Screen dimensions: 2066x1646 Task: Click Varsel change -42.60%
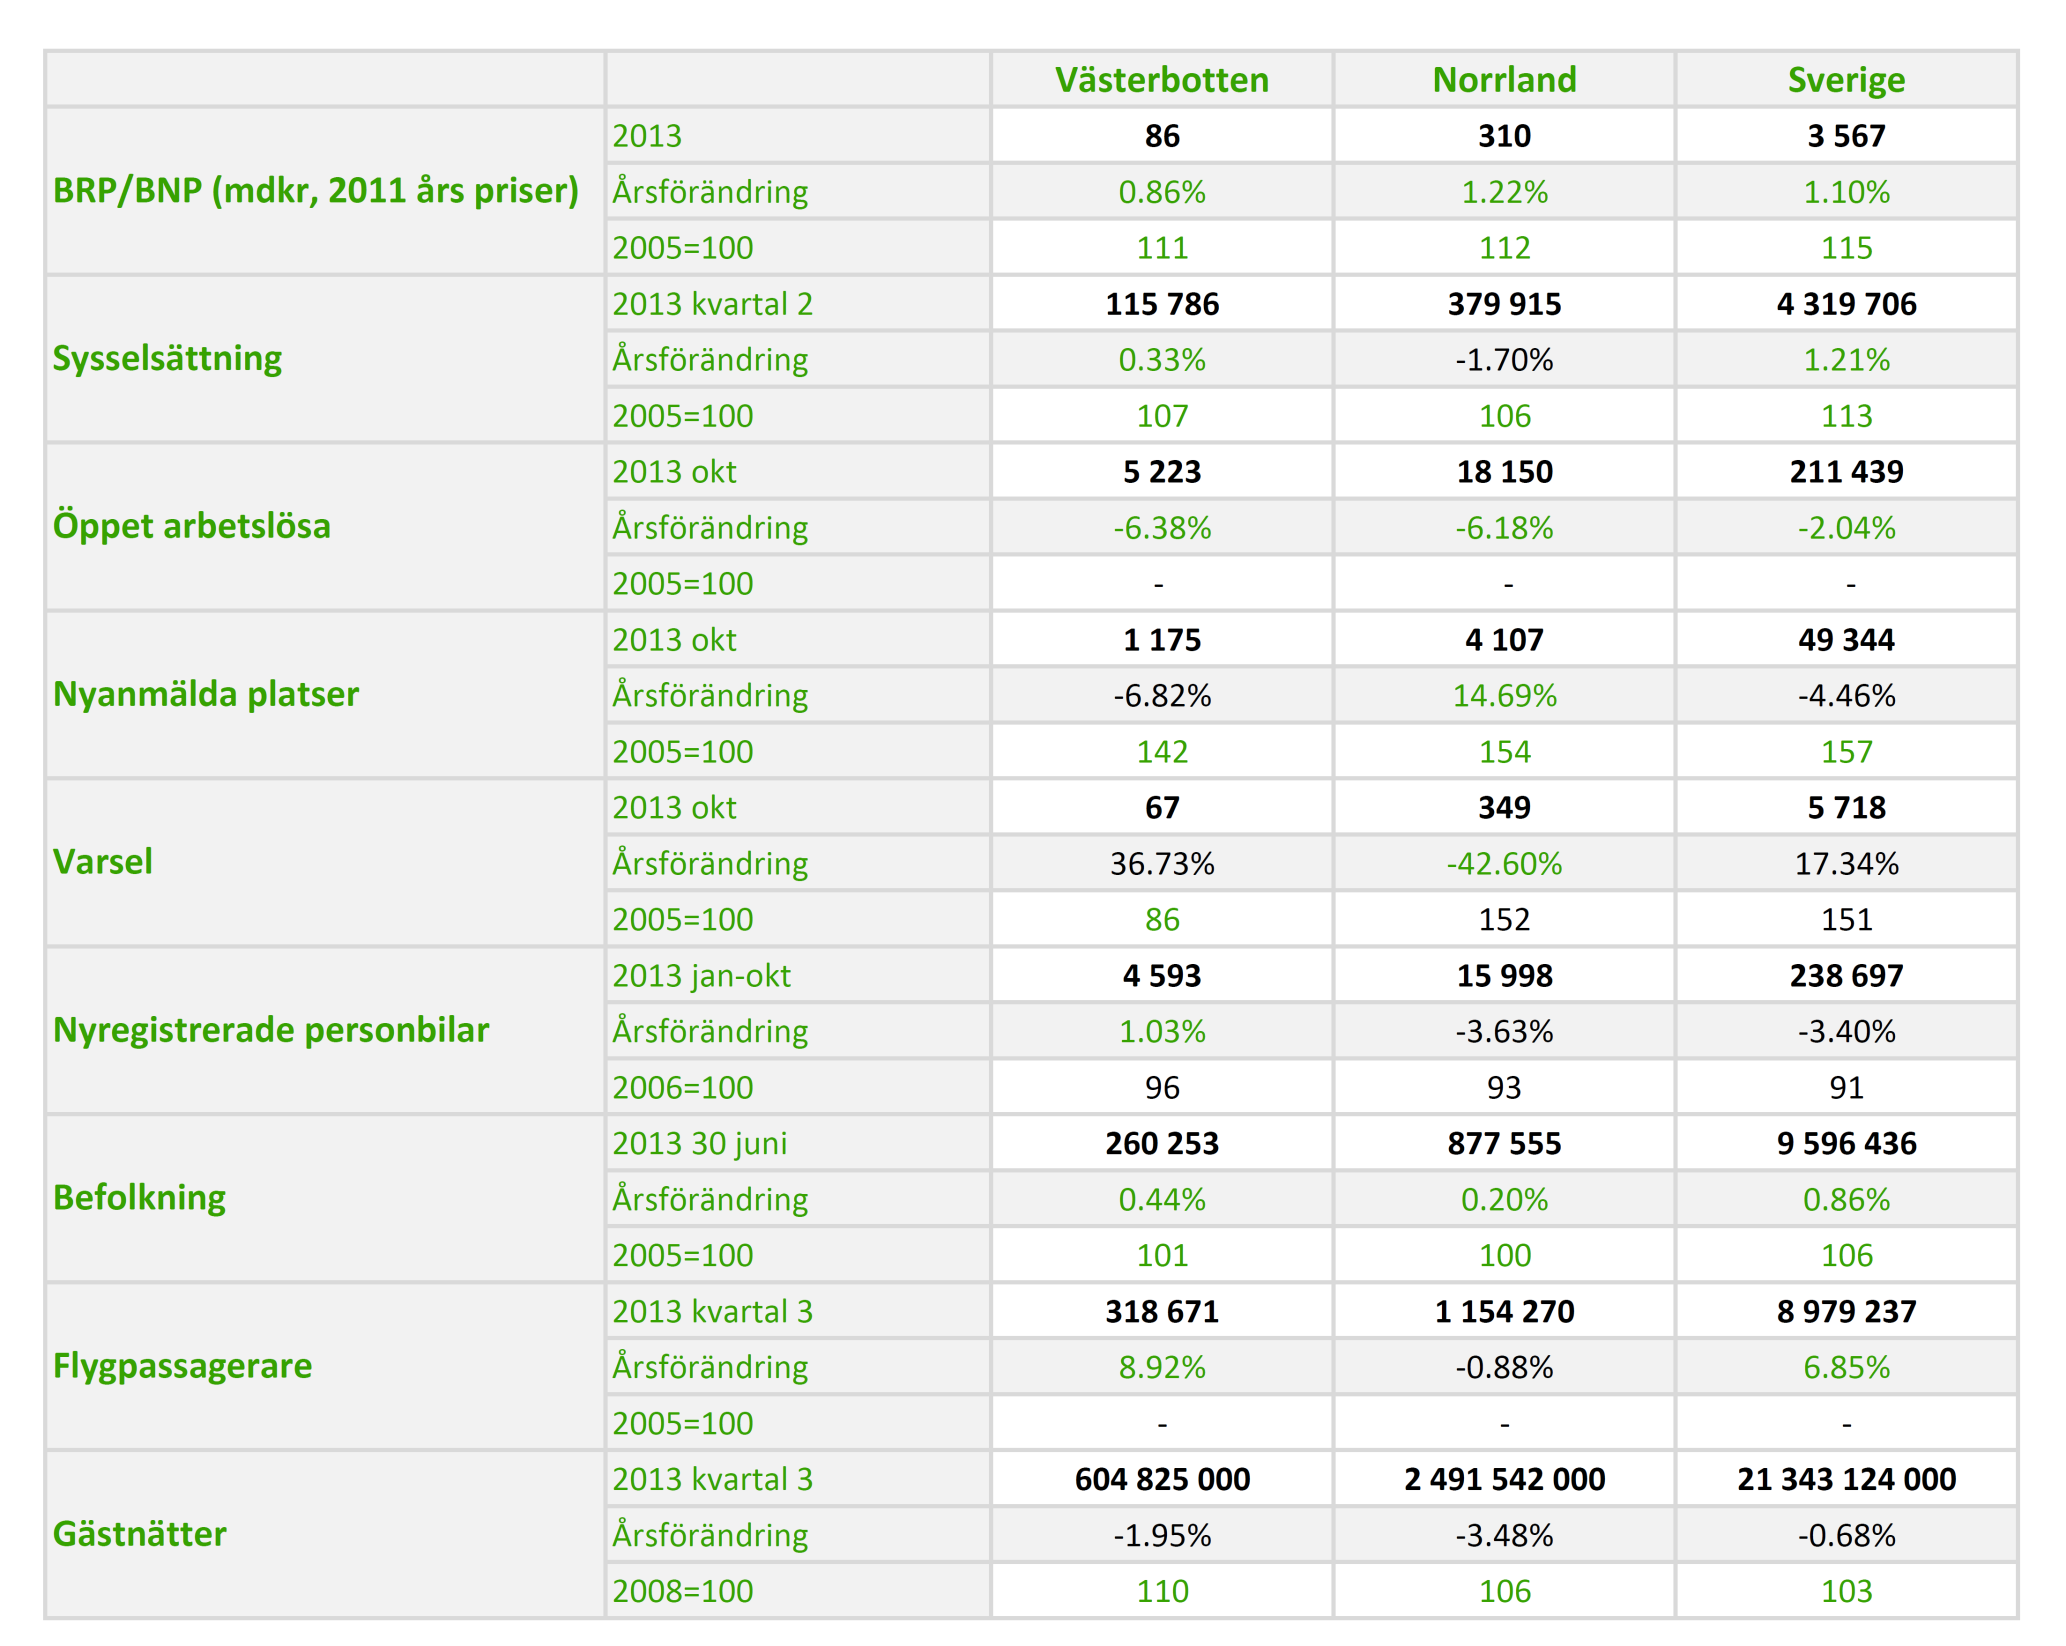[1504, 864]
